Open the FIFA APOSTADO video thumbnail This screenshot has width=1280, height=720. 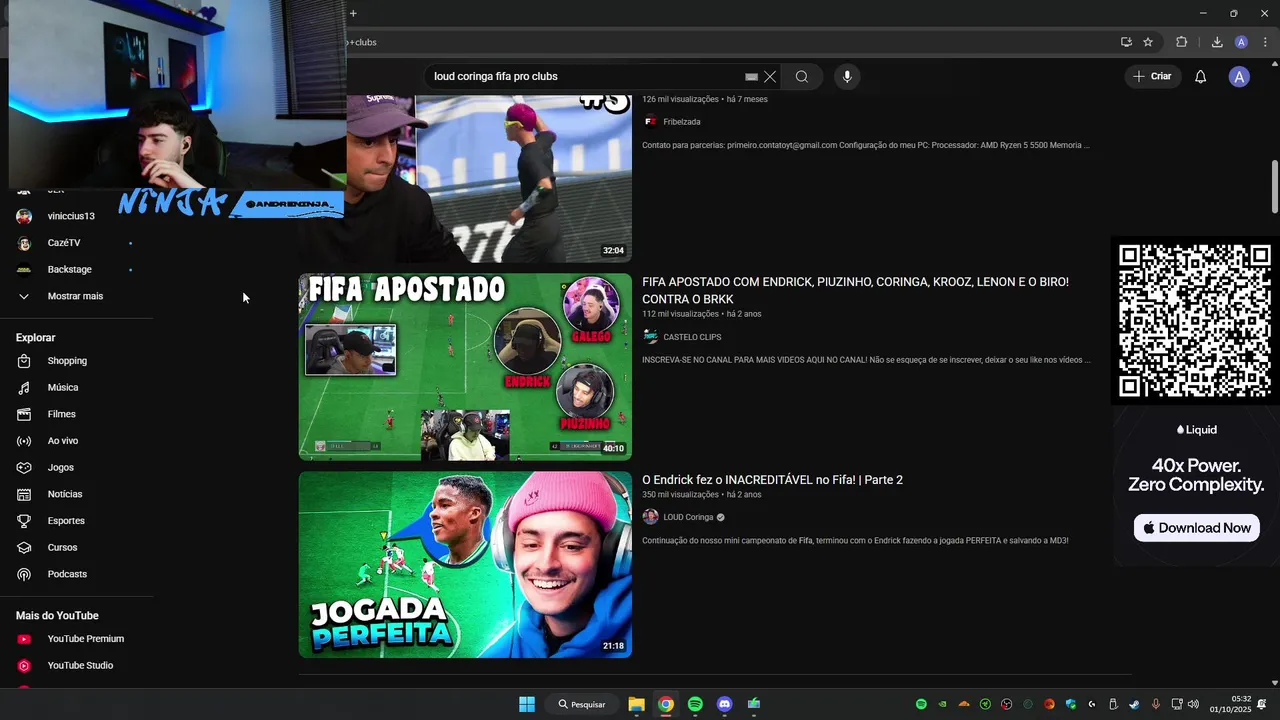(465, 366)
